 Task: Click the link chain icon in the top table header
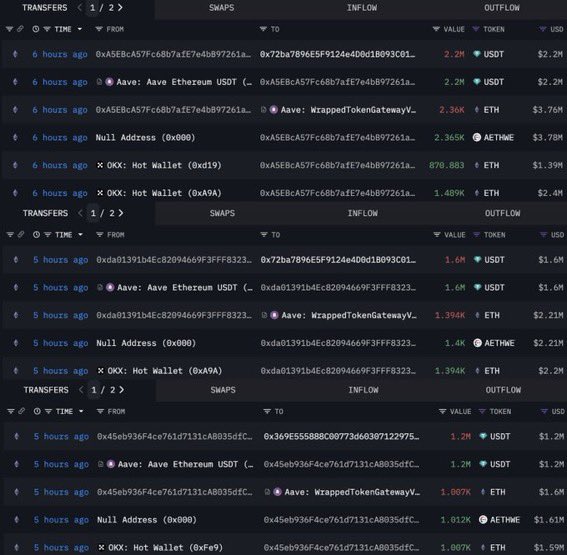pos(20,29)
